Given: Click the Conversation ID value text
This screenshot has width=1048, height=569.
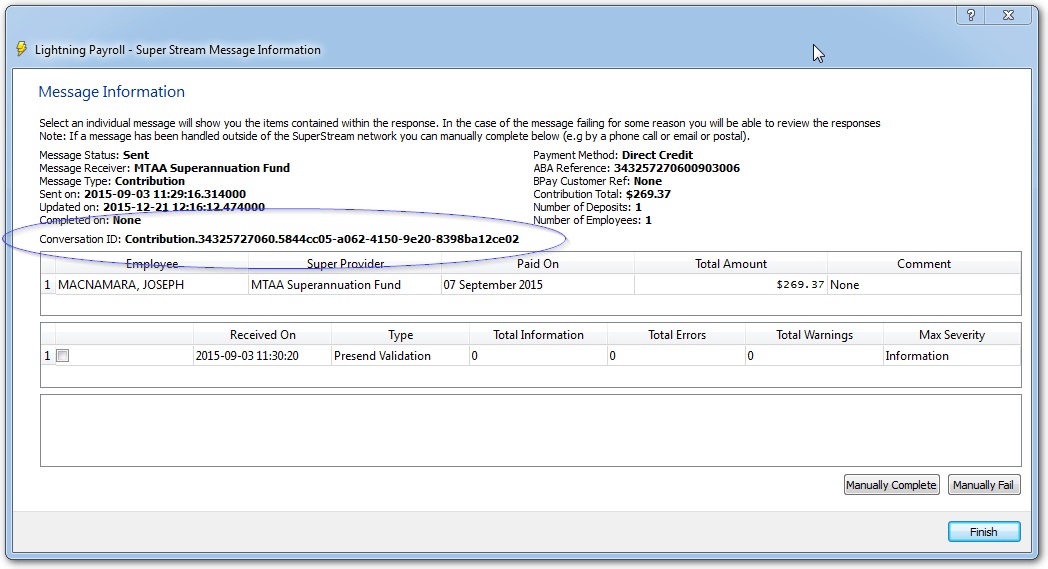Looking at the screenshot, I should 321,239.
